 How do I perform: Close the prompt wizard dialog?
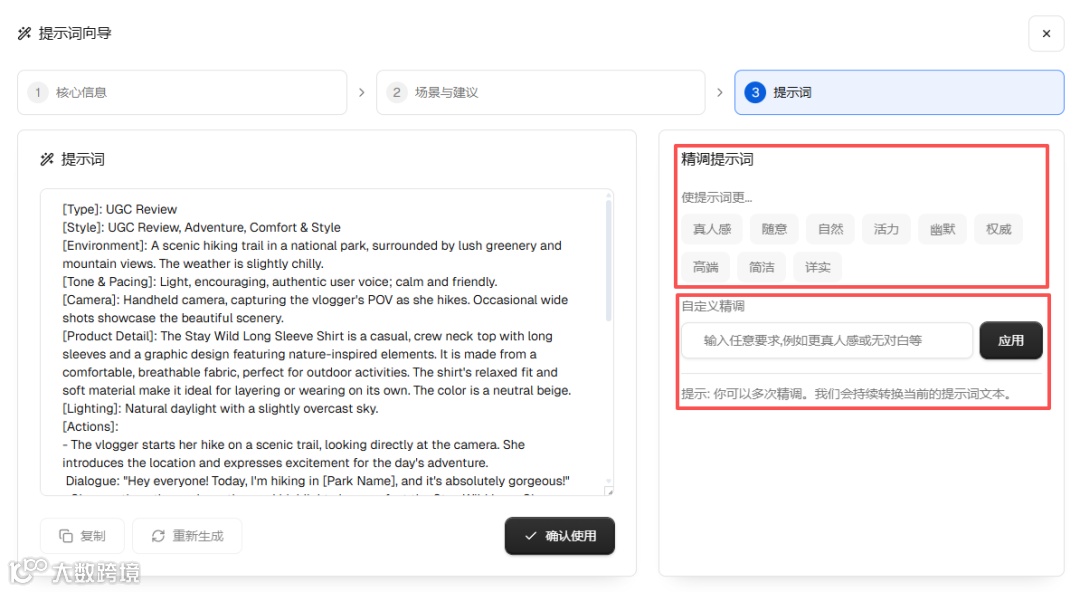(x=1046, y=33)
